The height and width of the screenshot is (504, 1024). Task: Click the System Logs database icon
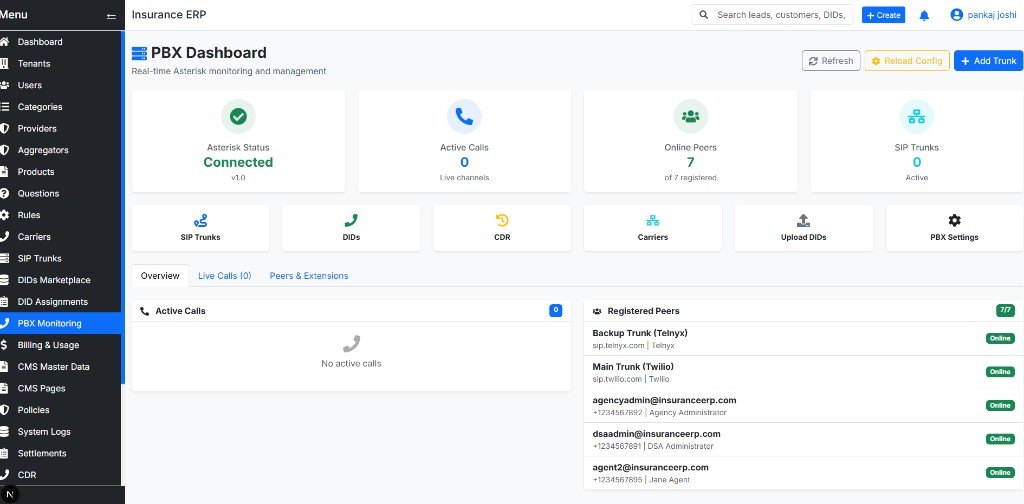coord(4,432)
